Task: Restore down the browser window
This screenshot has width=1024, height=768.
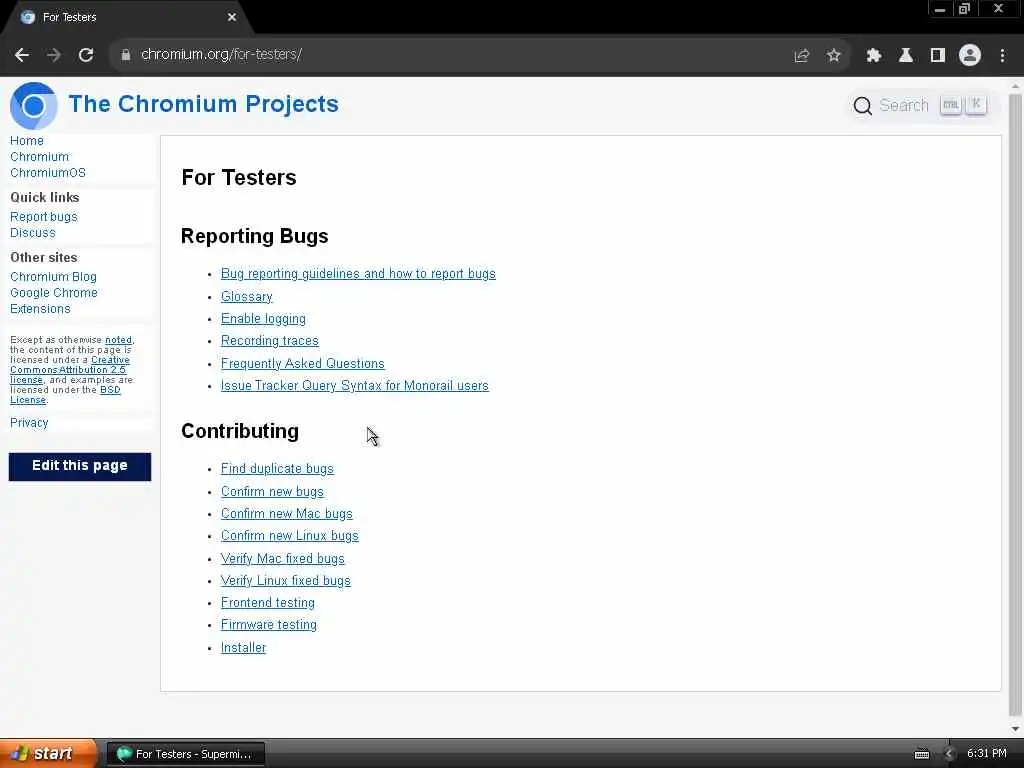Action: tap(965, 8)
